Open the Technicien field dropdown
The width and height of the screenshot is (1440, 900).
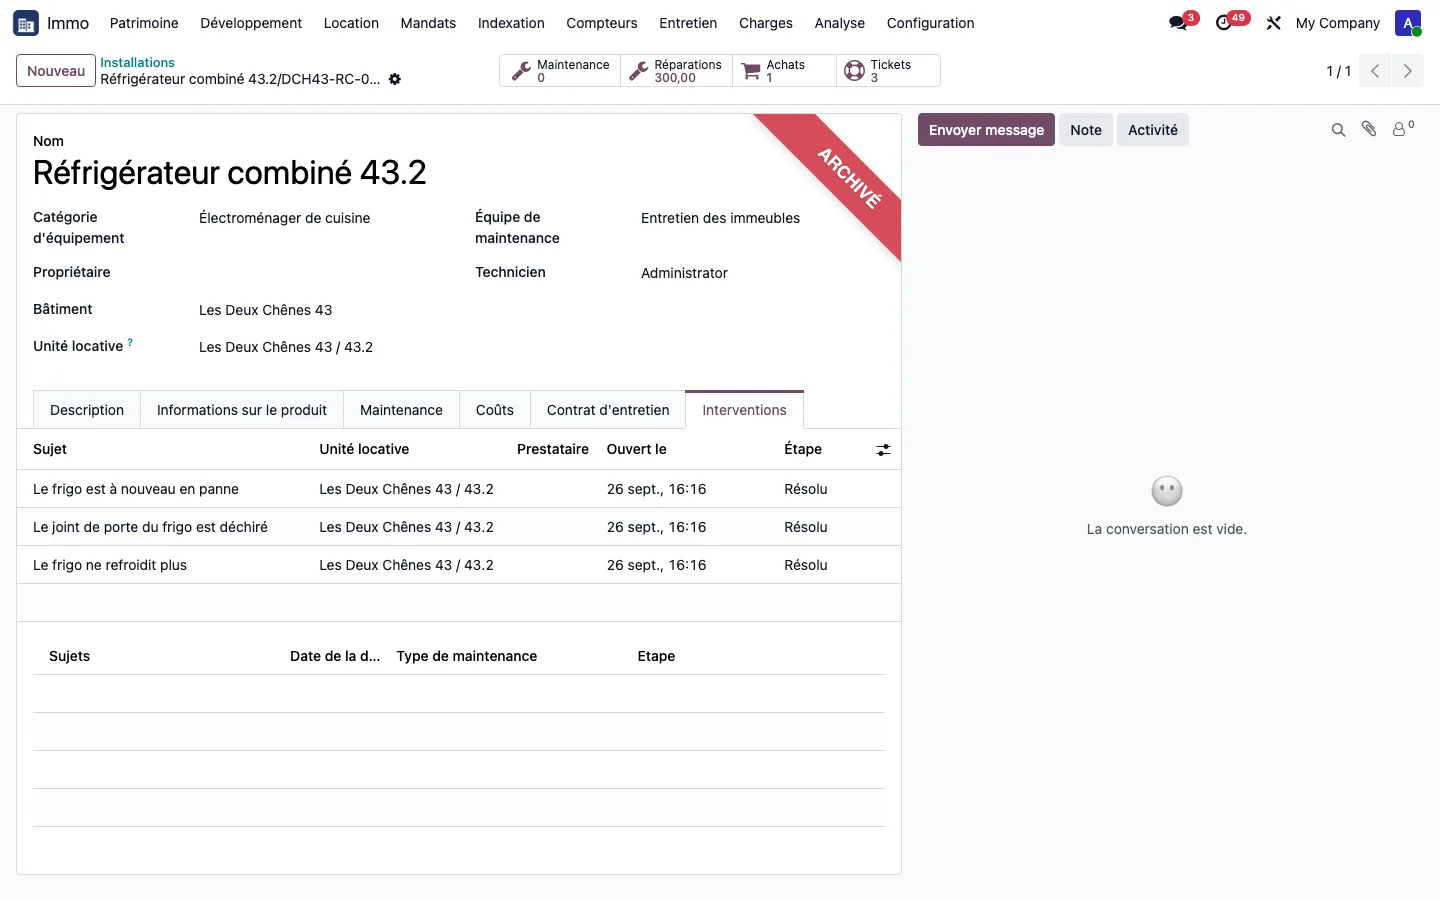tap(762, 273)
